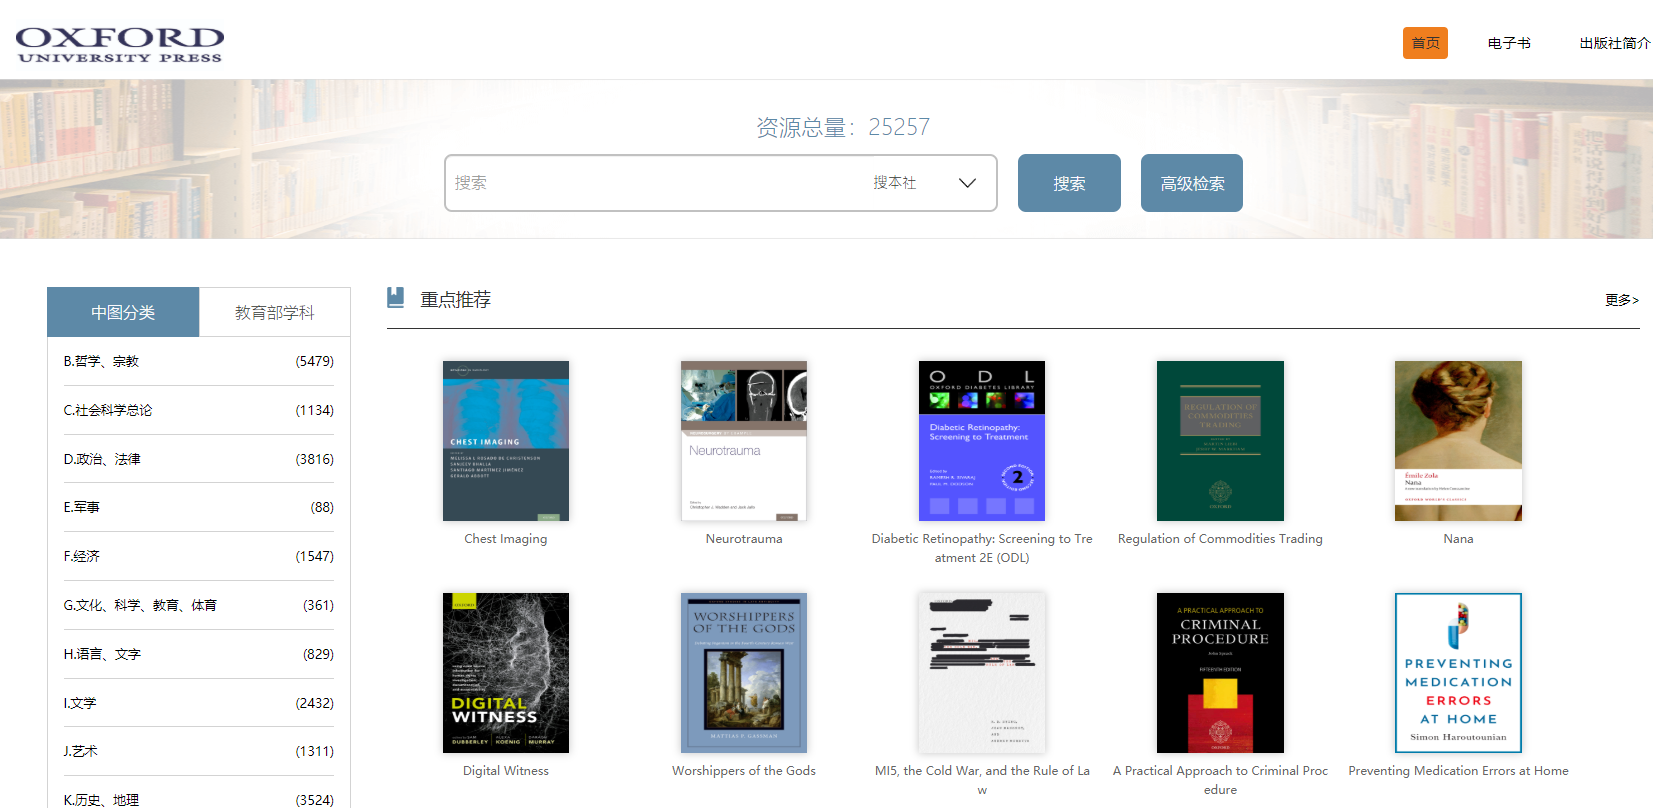Viewport: 1653px width, 808px height.
Task: Click the Chest Imaging title link
Action: click(x=506, y=539)
